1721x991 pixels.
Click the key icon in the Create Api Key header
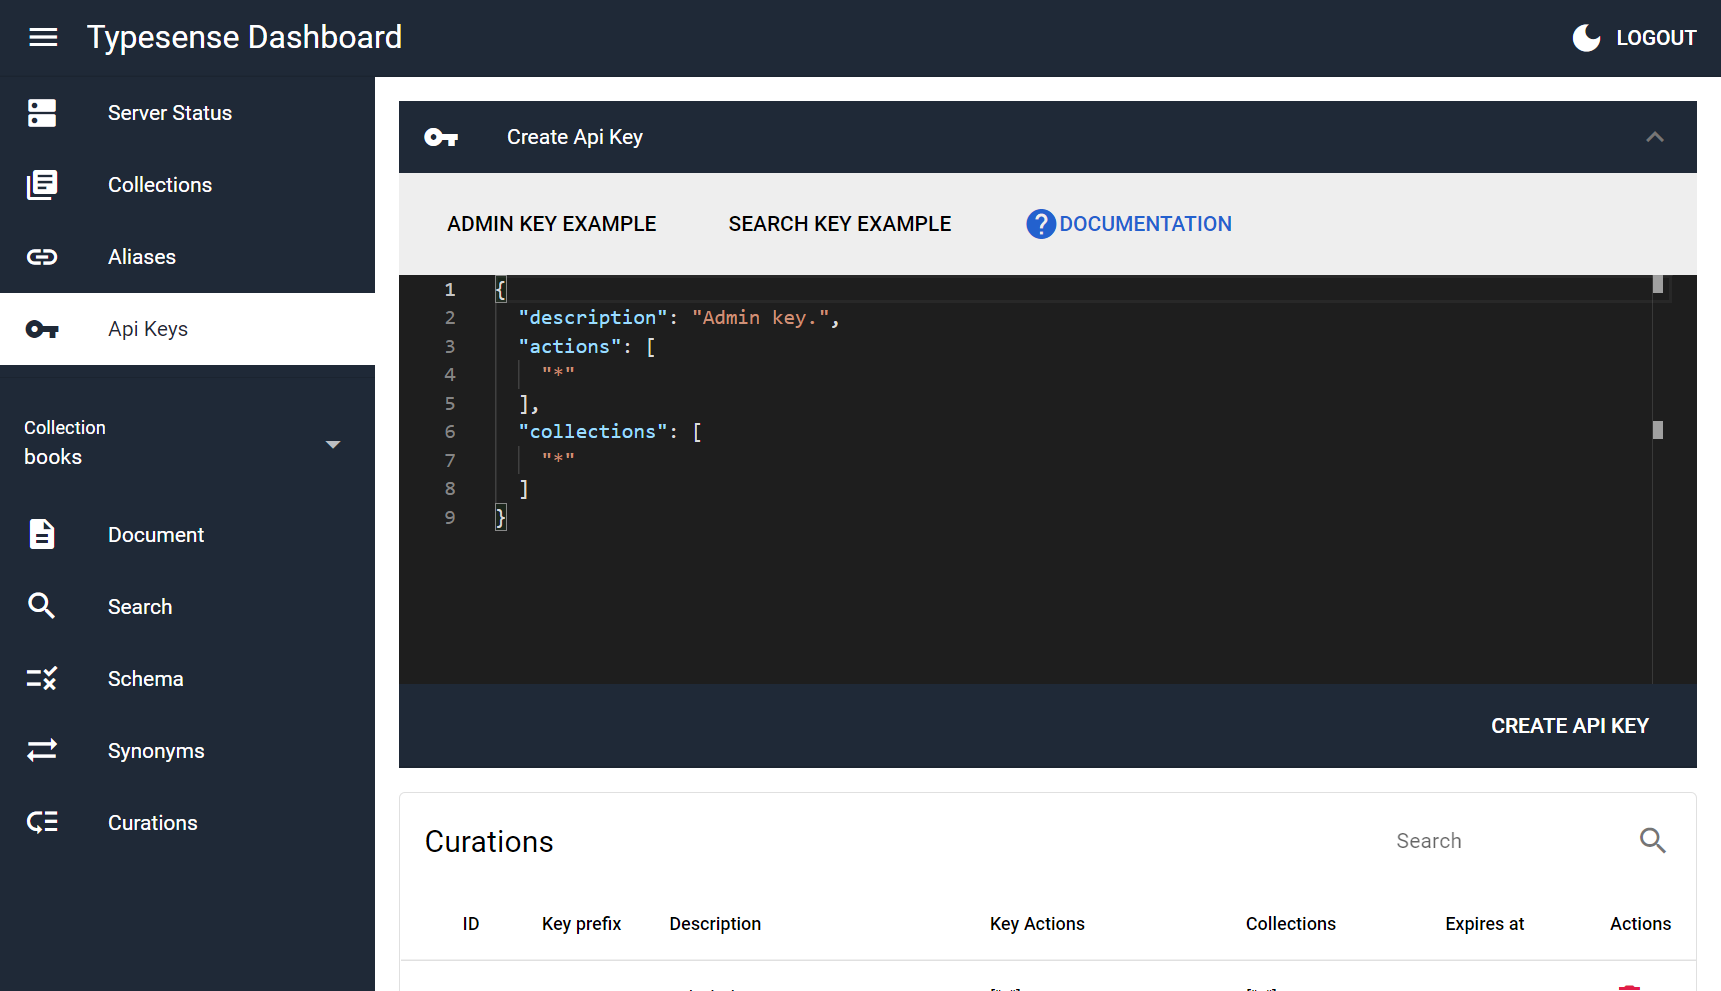(441, 137)
